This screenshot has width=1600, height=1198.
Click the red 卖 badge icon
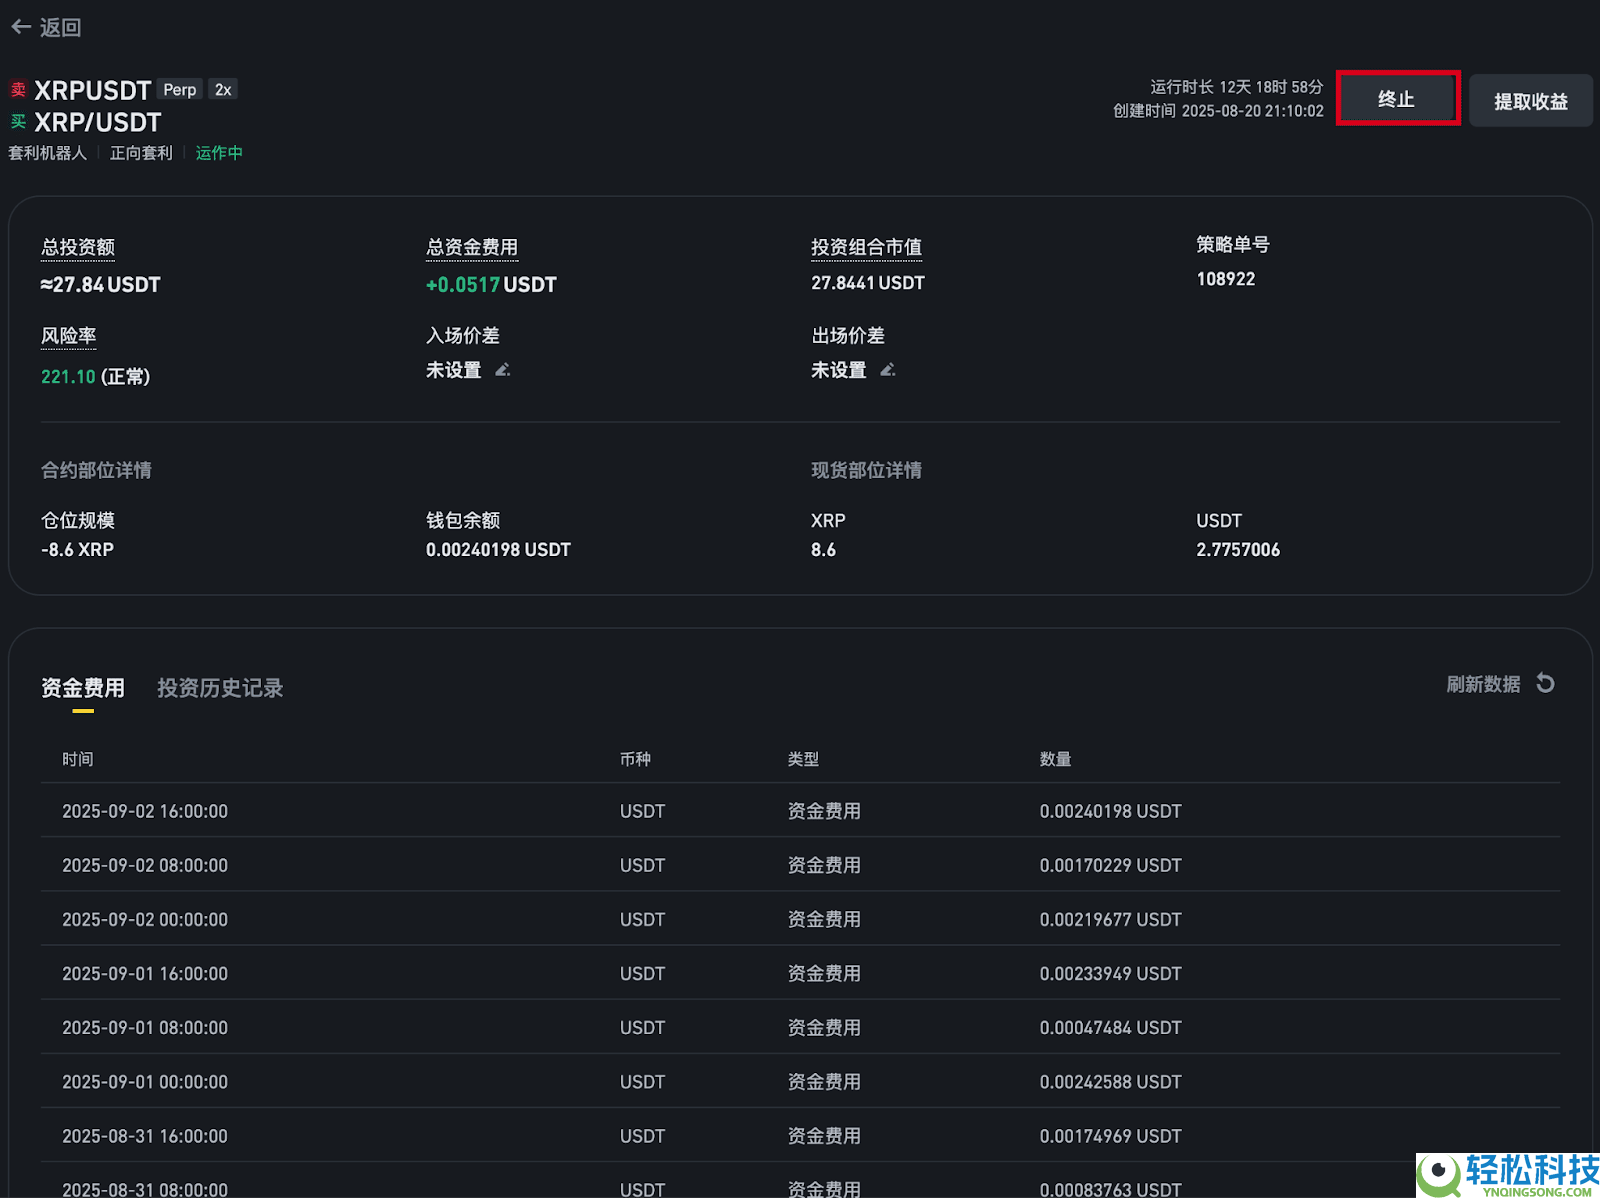click(x=16, y=89)
